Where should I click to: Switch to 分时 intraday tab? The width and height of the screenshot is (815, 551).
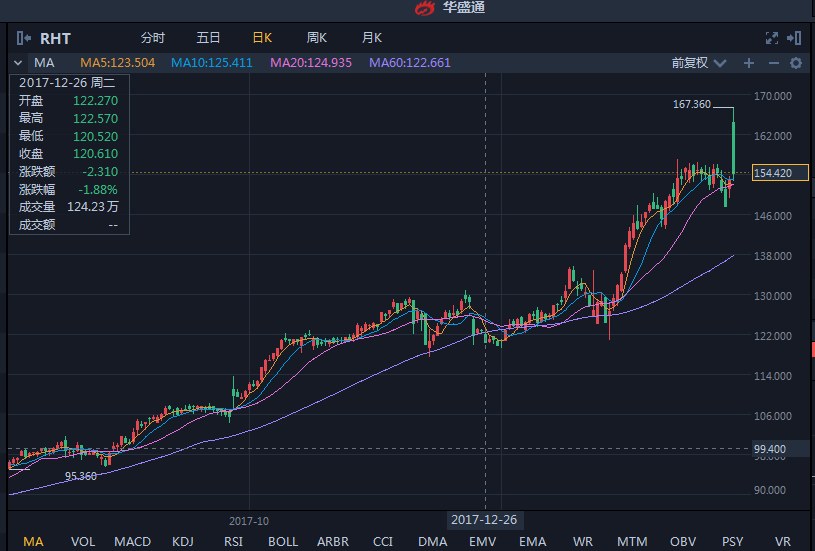[153, 38]
